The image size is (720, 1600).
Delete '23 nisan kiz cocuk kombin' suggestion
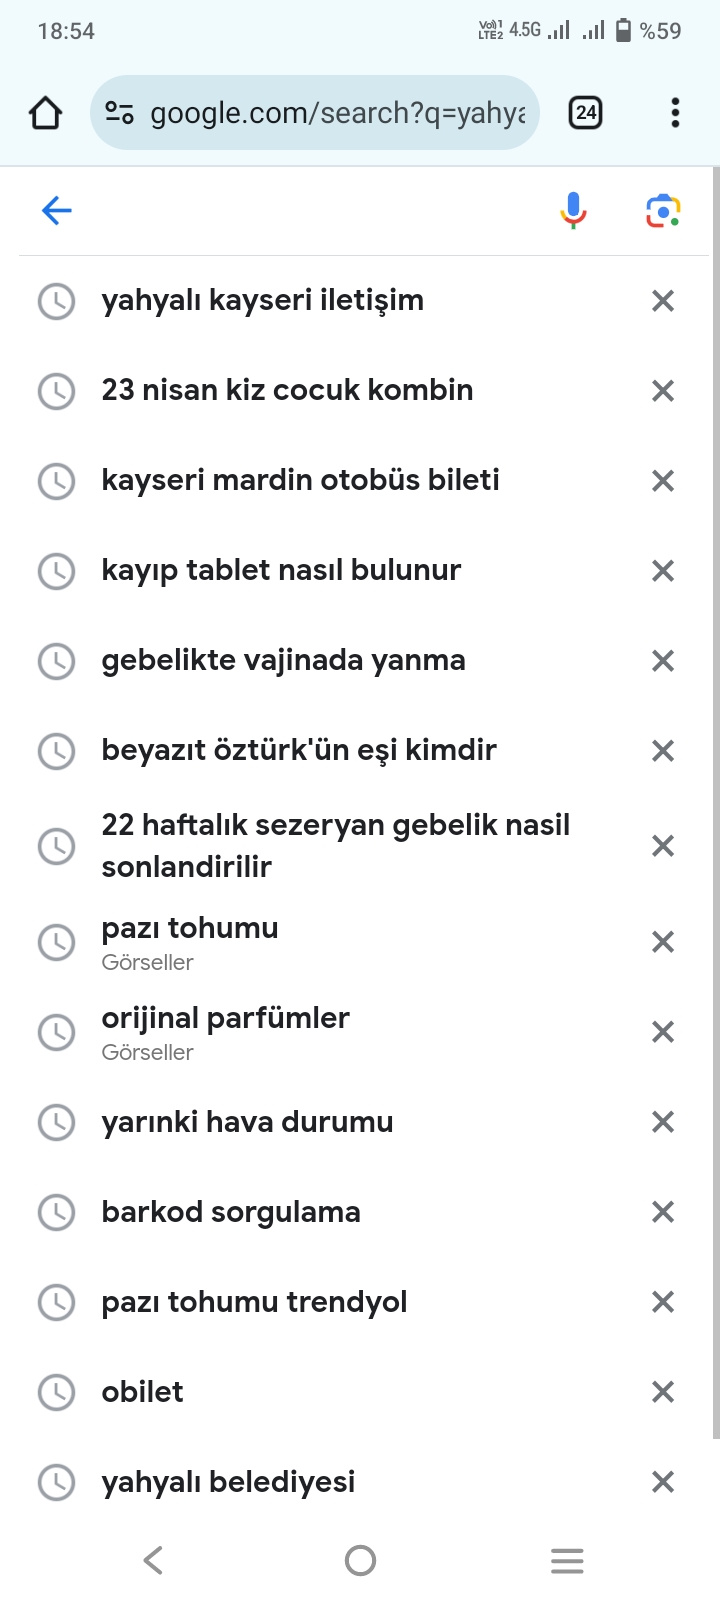pos(663,390)
